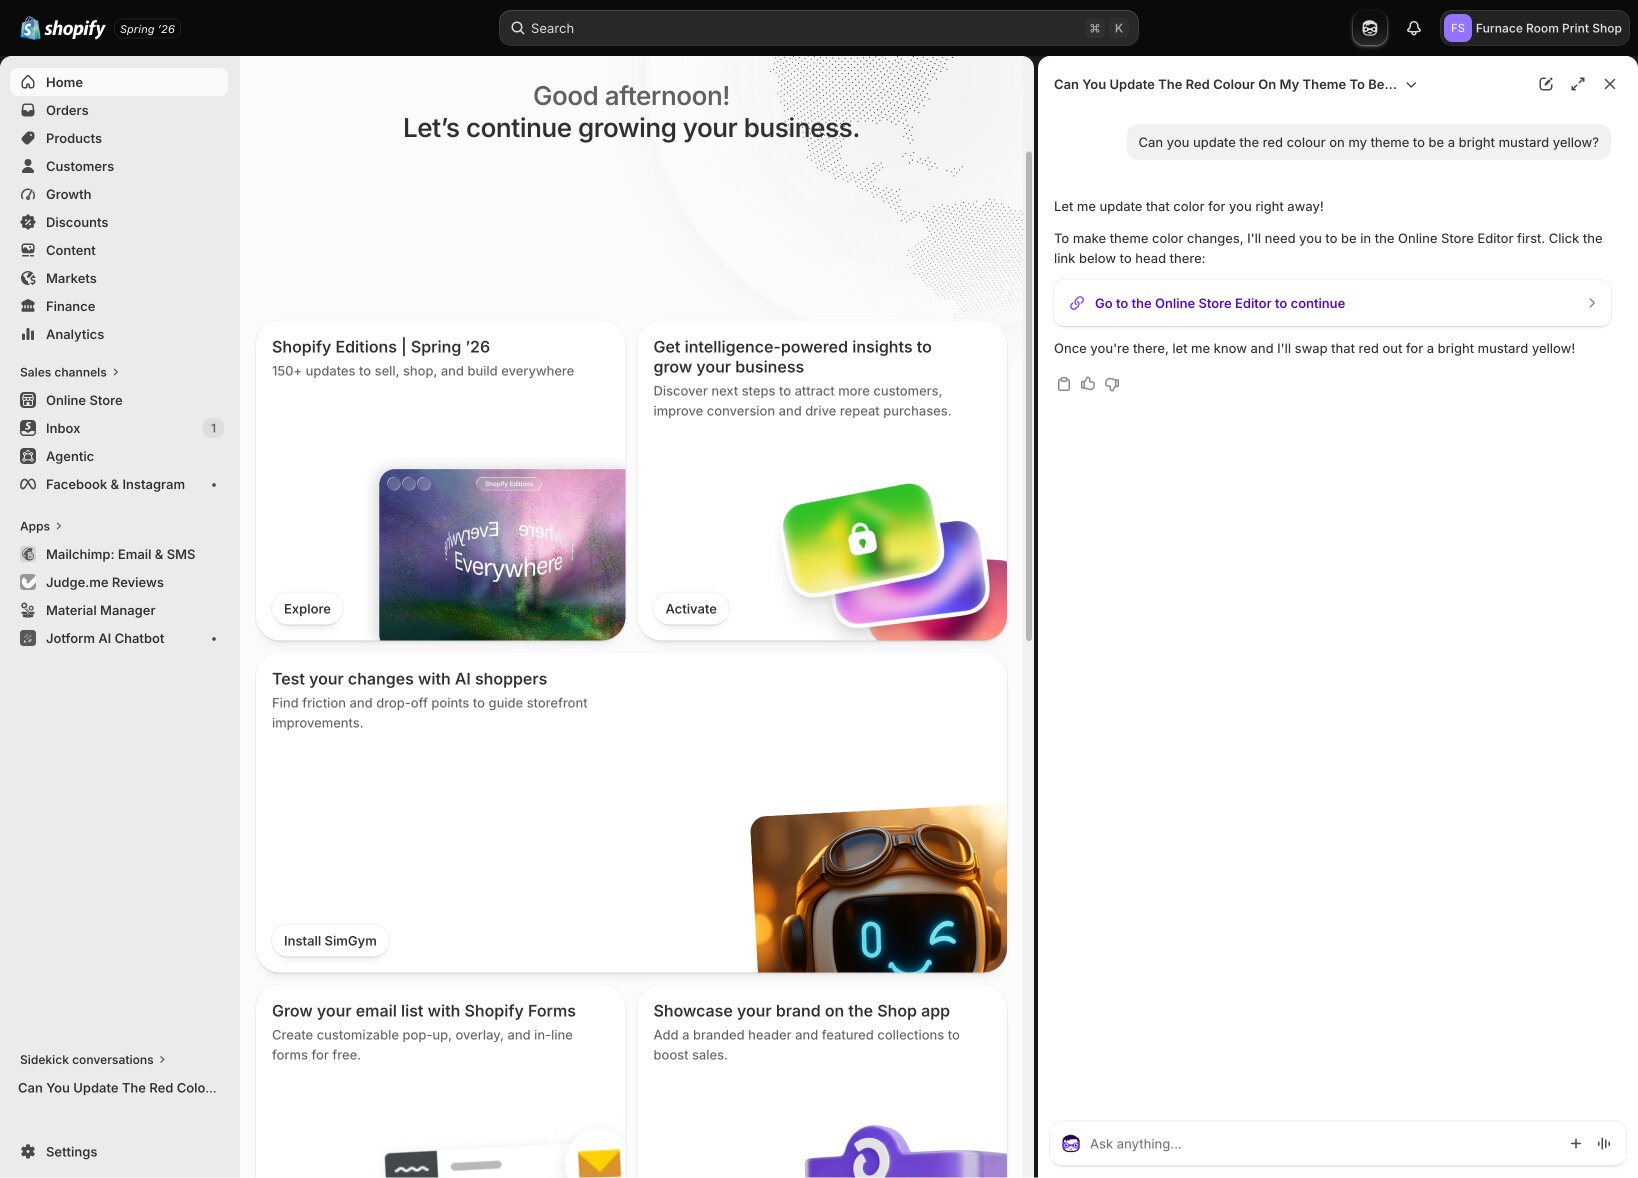The width and height of the screenshot is (1638, 1178).
Task: Click the Install SimGym button
Action: 330,941
